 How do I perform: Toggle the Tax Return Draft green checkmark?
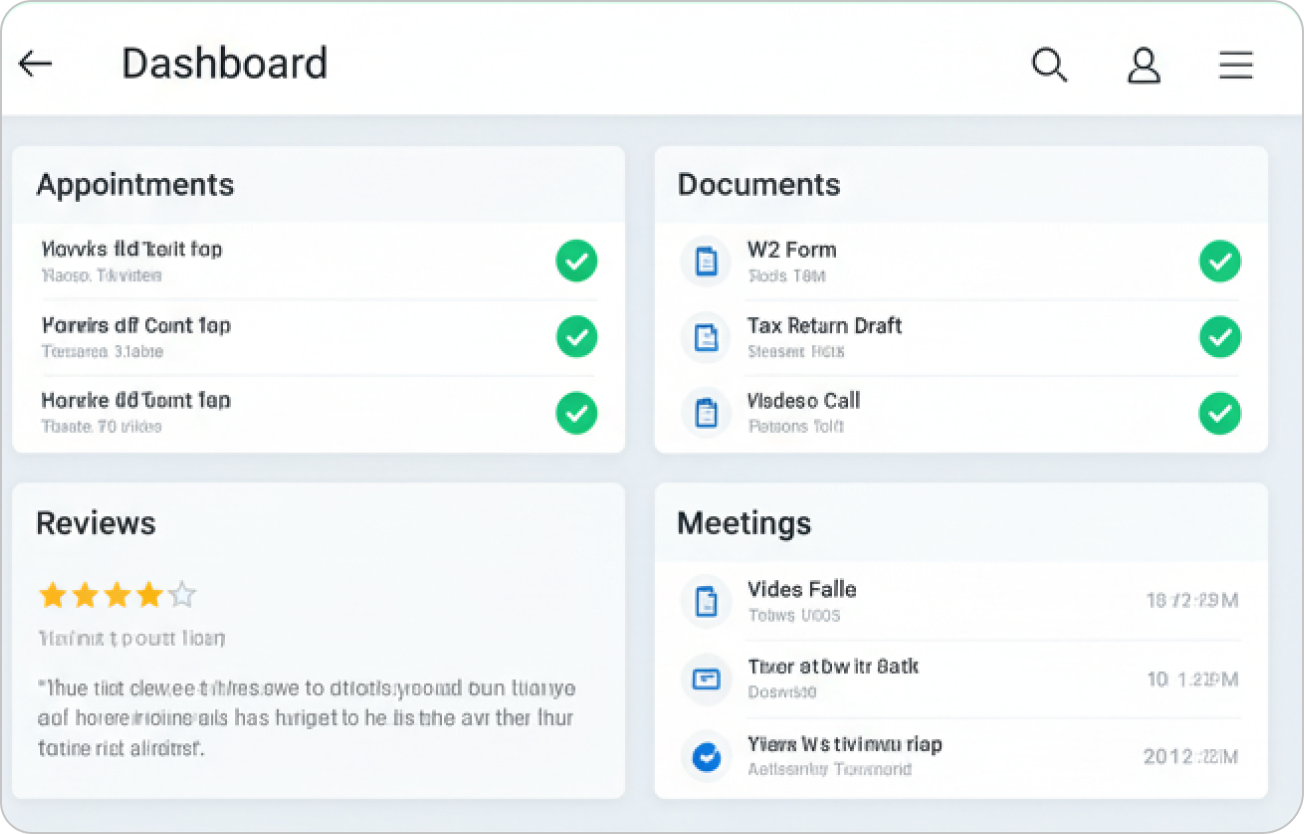point(1219,337)
